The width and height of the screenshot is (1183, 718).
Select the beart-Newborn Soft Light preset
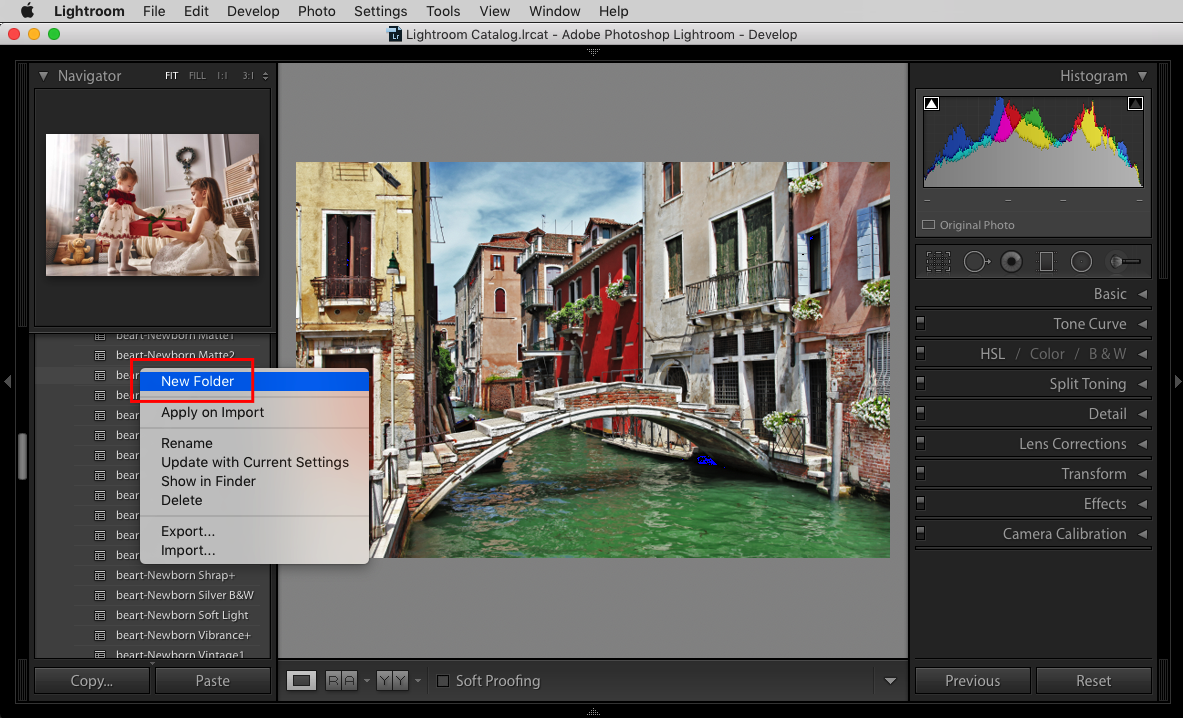[182, 615]
